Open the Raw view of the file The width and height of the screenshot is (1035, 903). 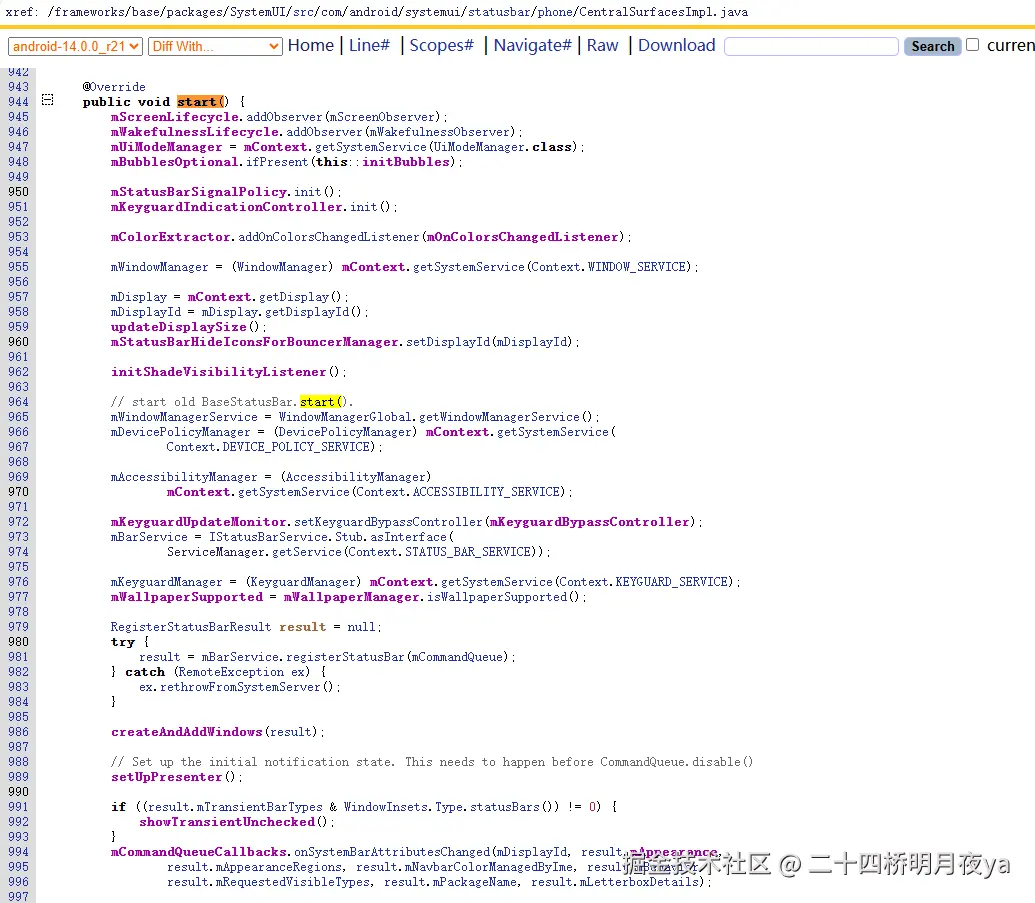602,46
